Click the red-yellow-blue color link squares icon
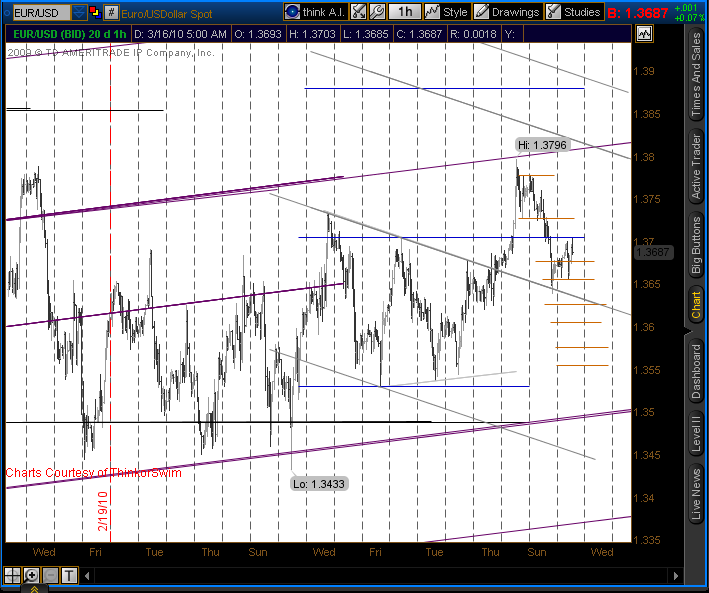Viewport: 709px width, 593px height. [x=95, y=12]
